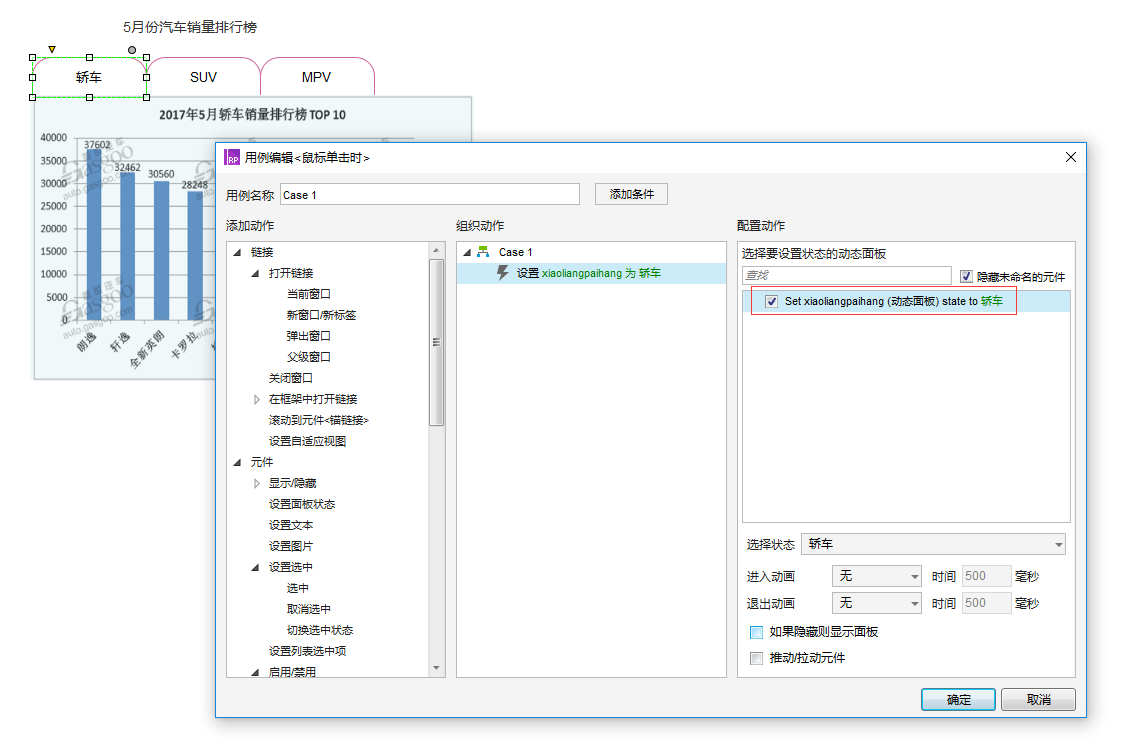Click action list scroll up arrow
This screenshot has height=749, width=1130.
pos(436,250)
